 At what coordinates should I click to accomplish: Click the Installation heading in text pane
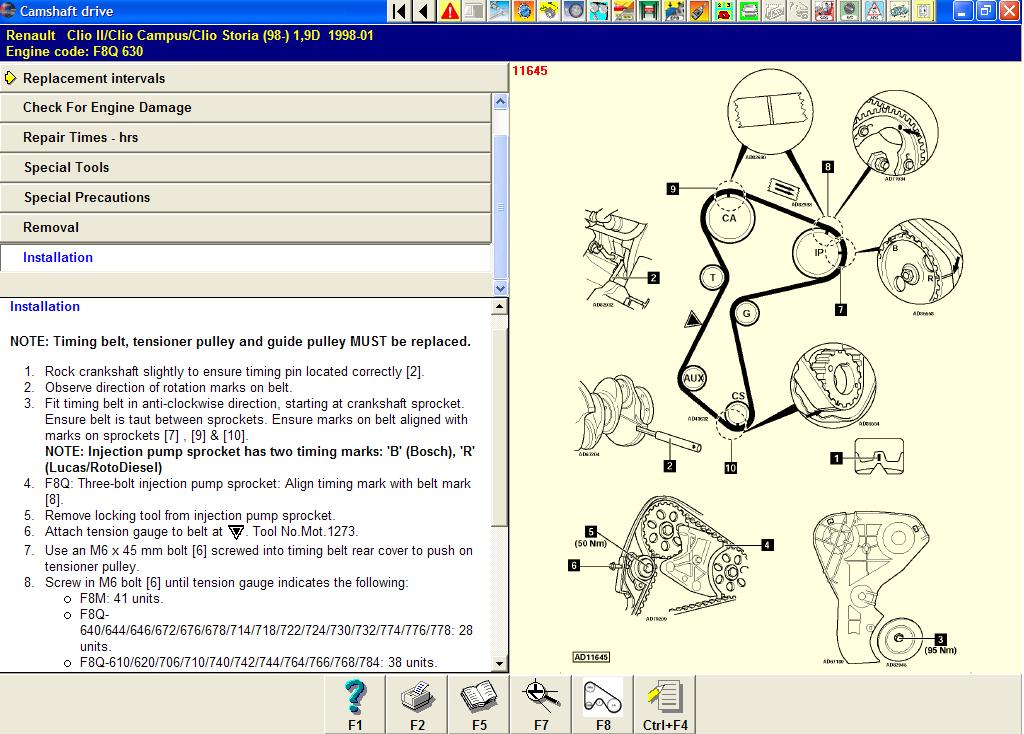(44, 306)
